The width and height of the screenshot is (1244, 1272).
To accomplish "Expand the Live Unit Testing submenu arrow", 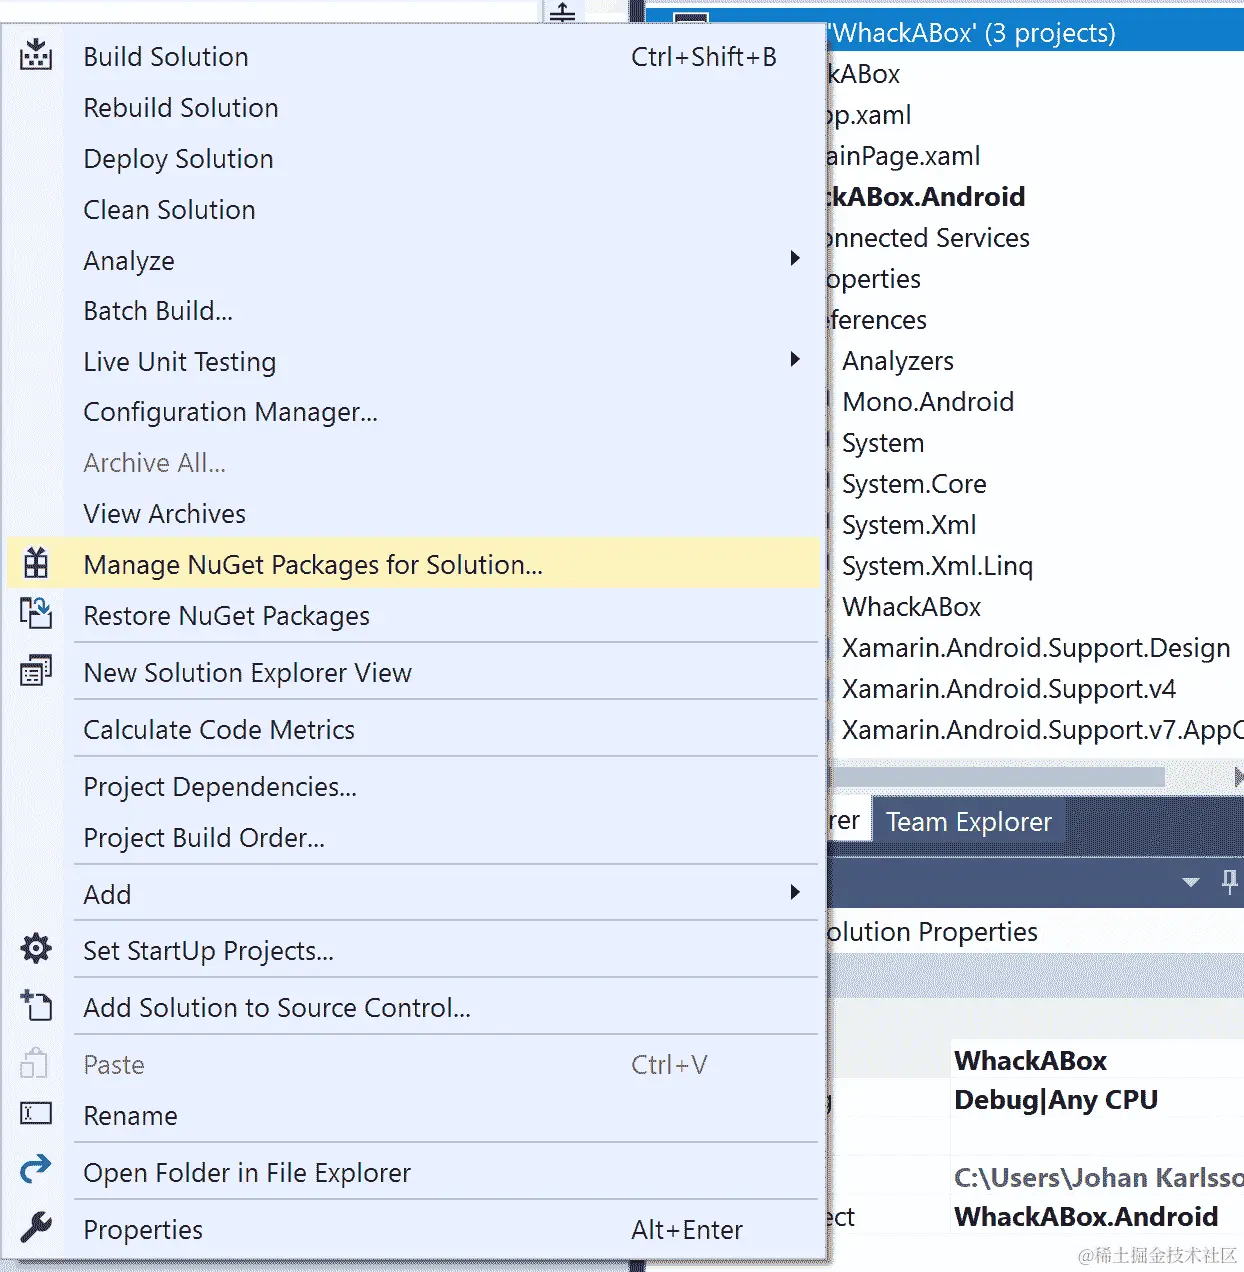I will pyautogui.click(x=795, y=359).
